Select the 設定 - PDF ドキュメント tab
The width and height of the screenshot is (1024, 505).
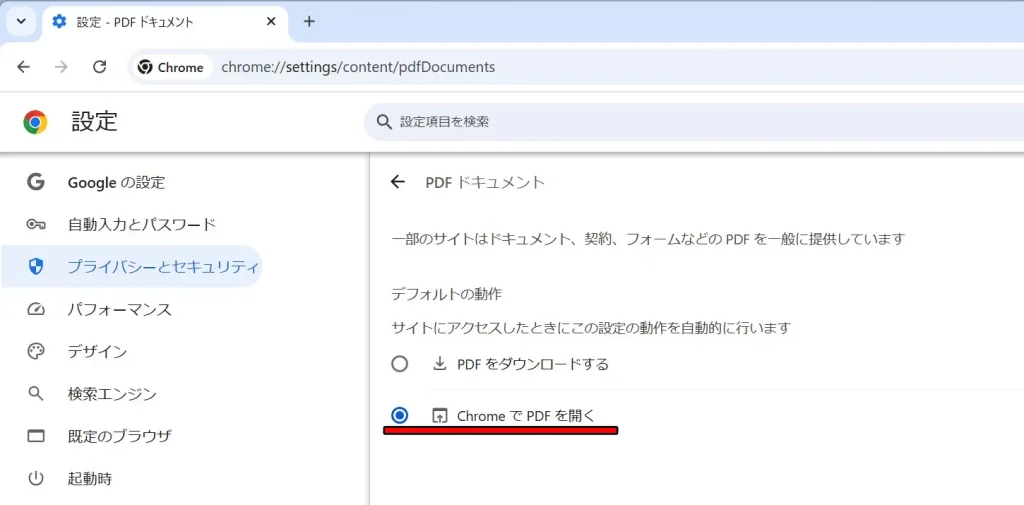tap(165, 22)
